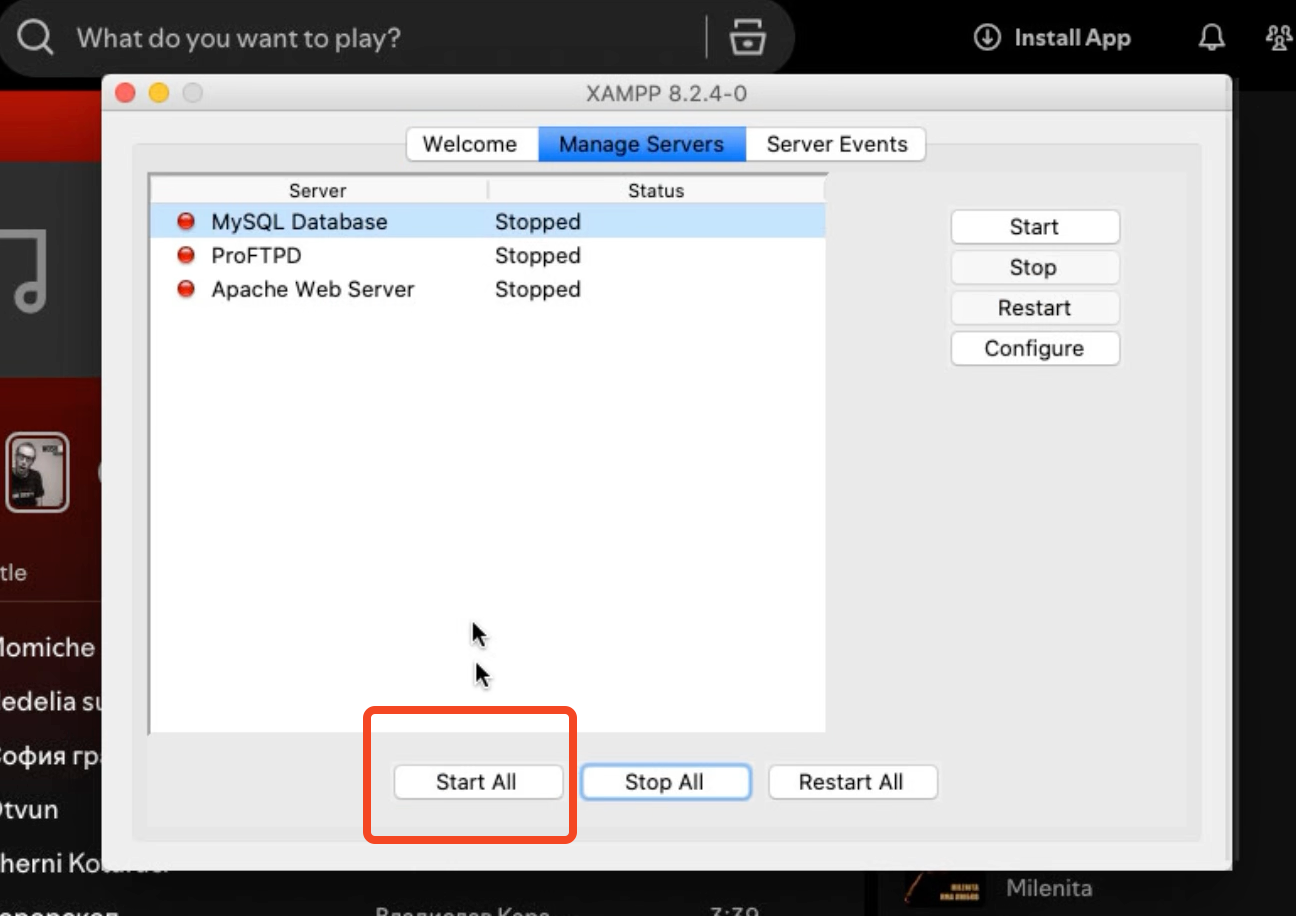This screenshot has width=1296, height=916.
Task: Open the friends activity icon in music app
Action: coord(1279,38)
